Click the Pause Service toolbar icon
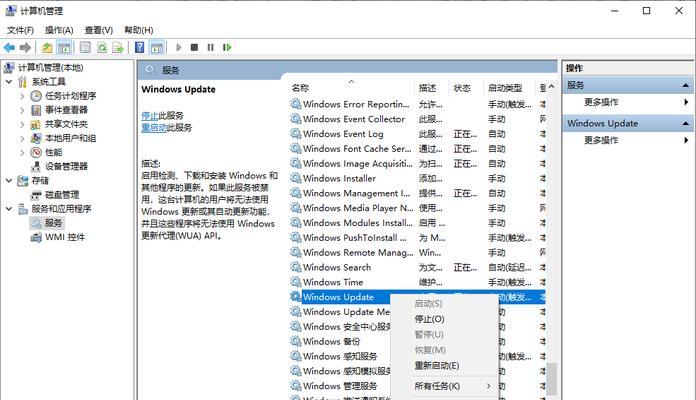 click(x=210, y=47)
